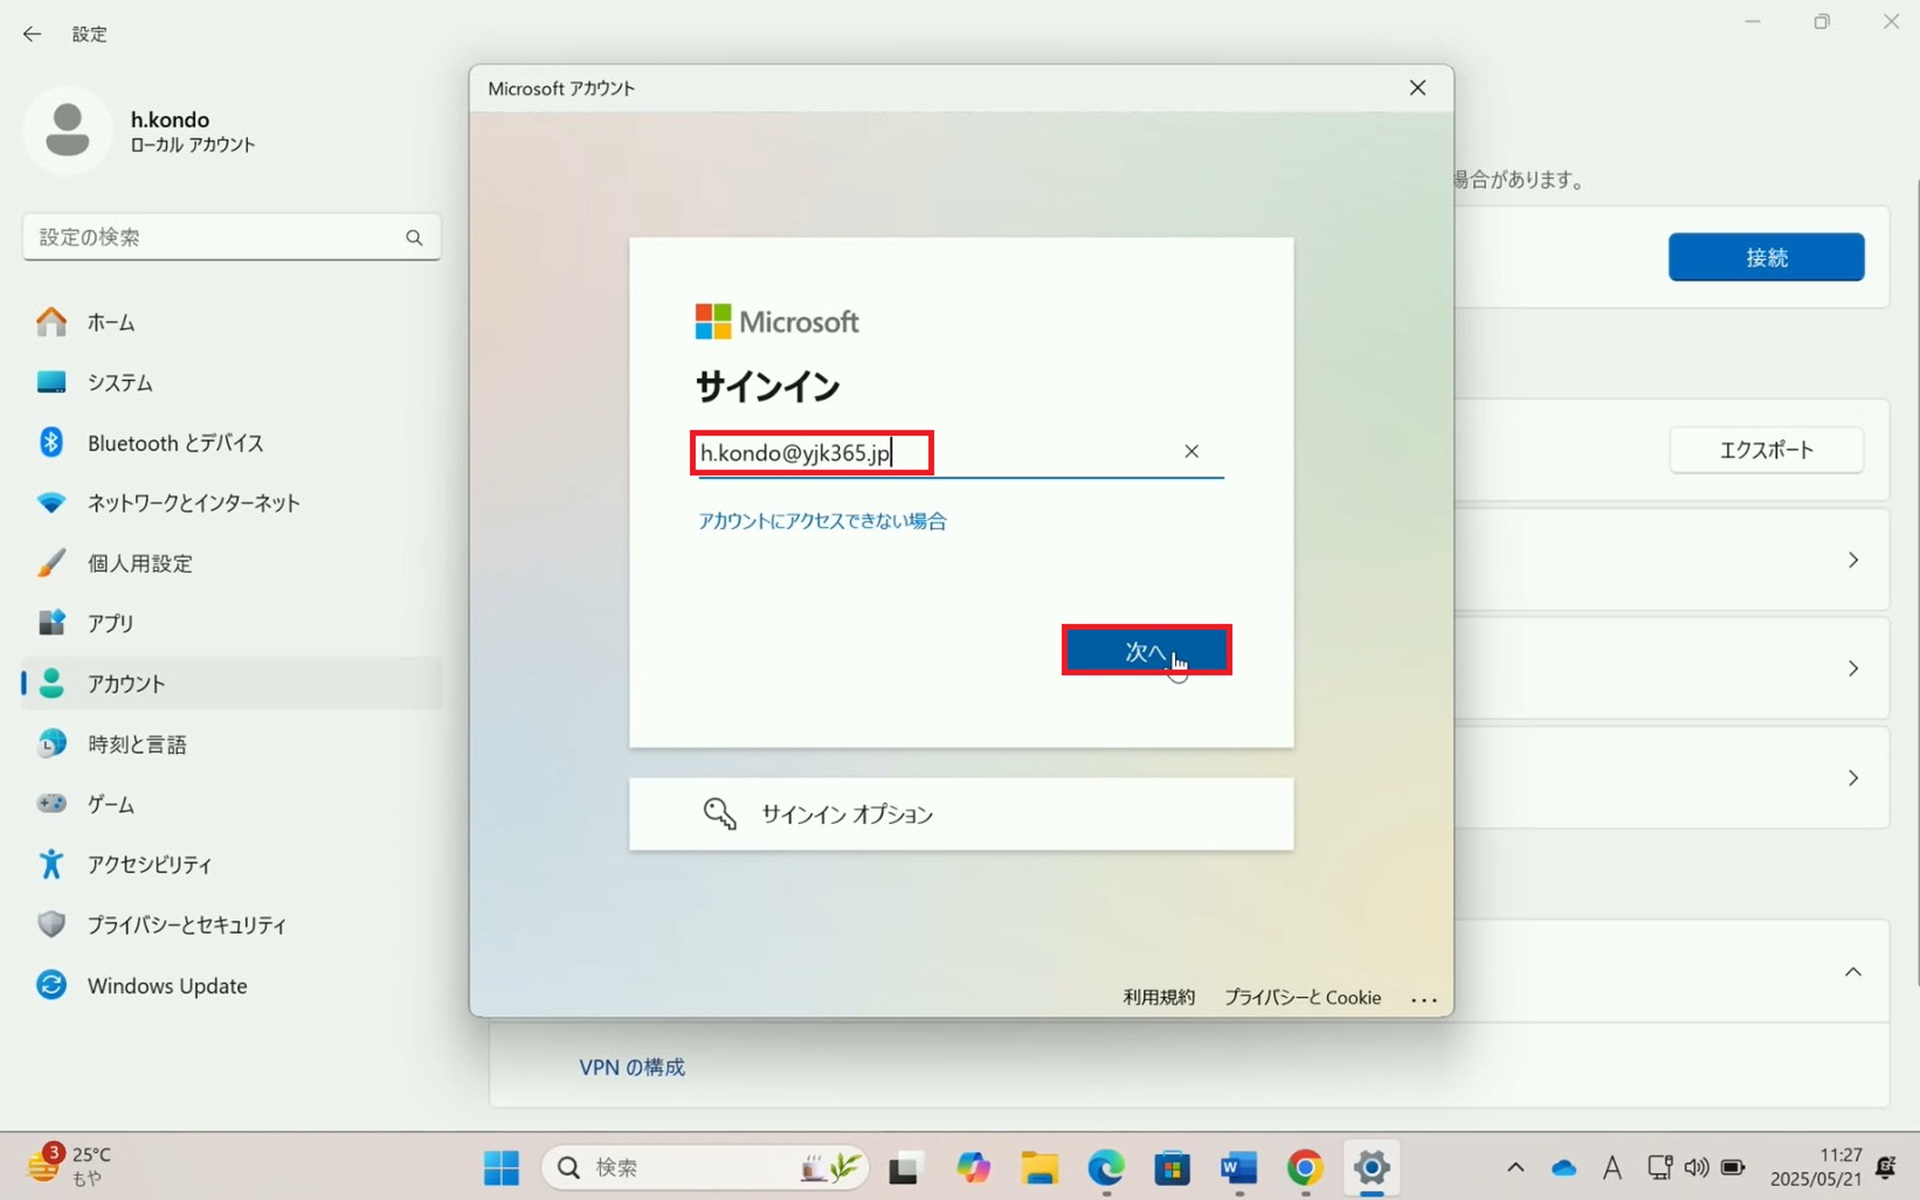Click アカウントにアクセスできない場合 link
1920x1200 pixels.
click(x=822, y=521)
